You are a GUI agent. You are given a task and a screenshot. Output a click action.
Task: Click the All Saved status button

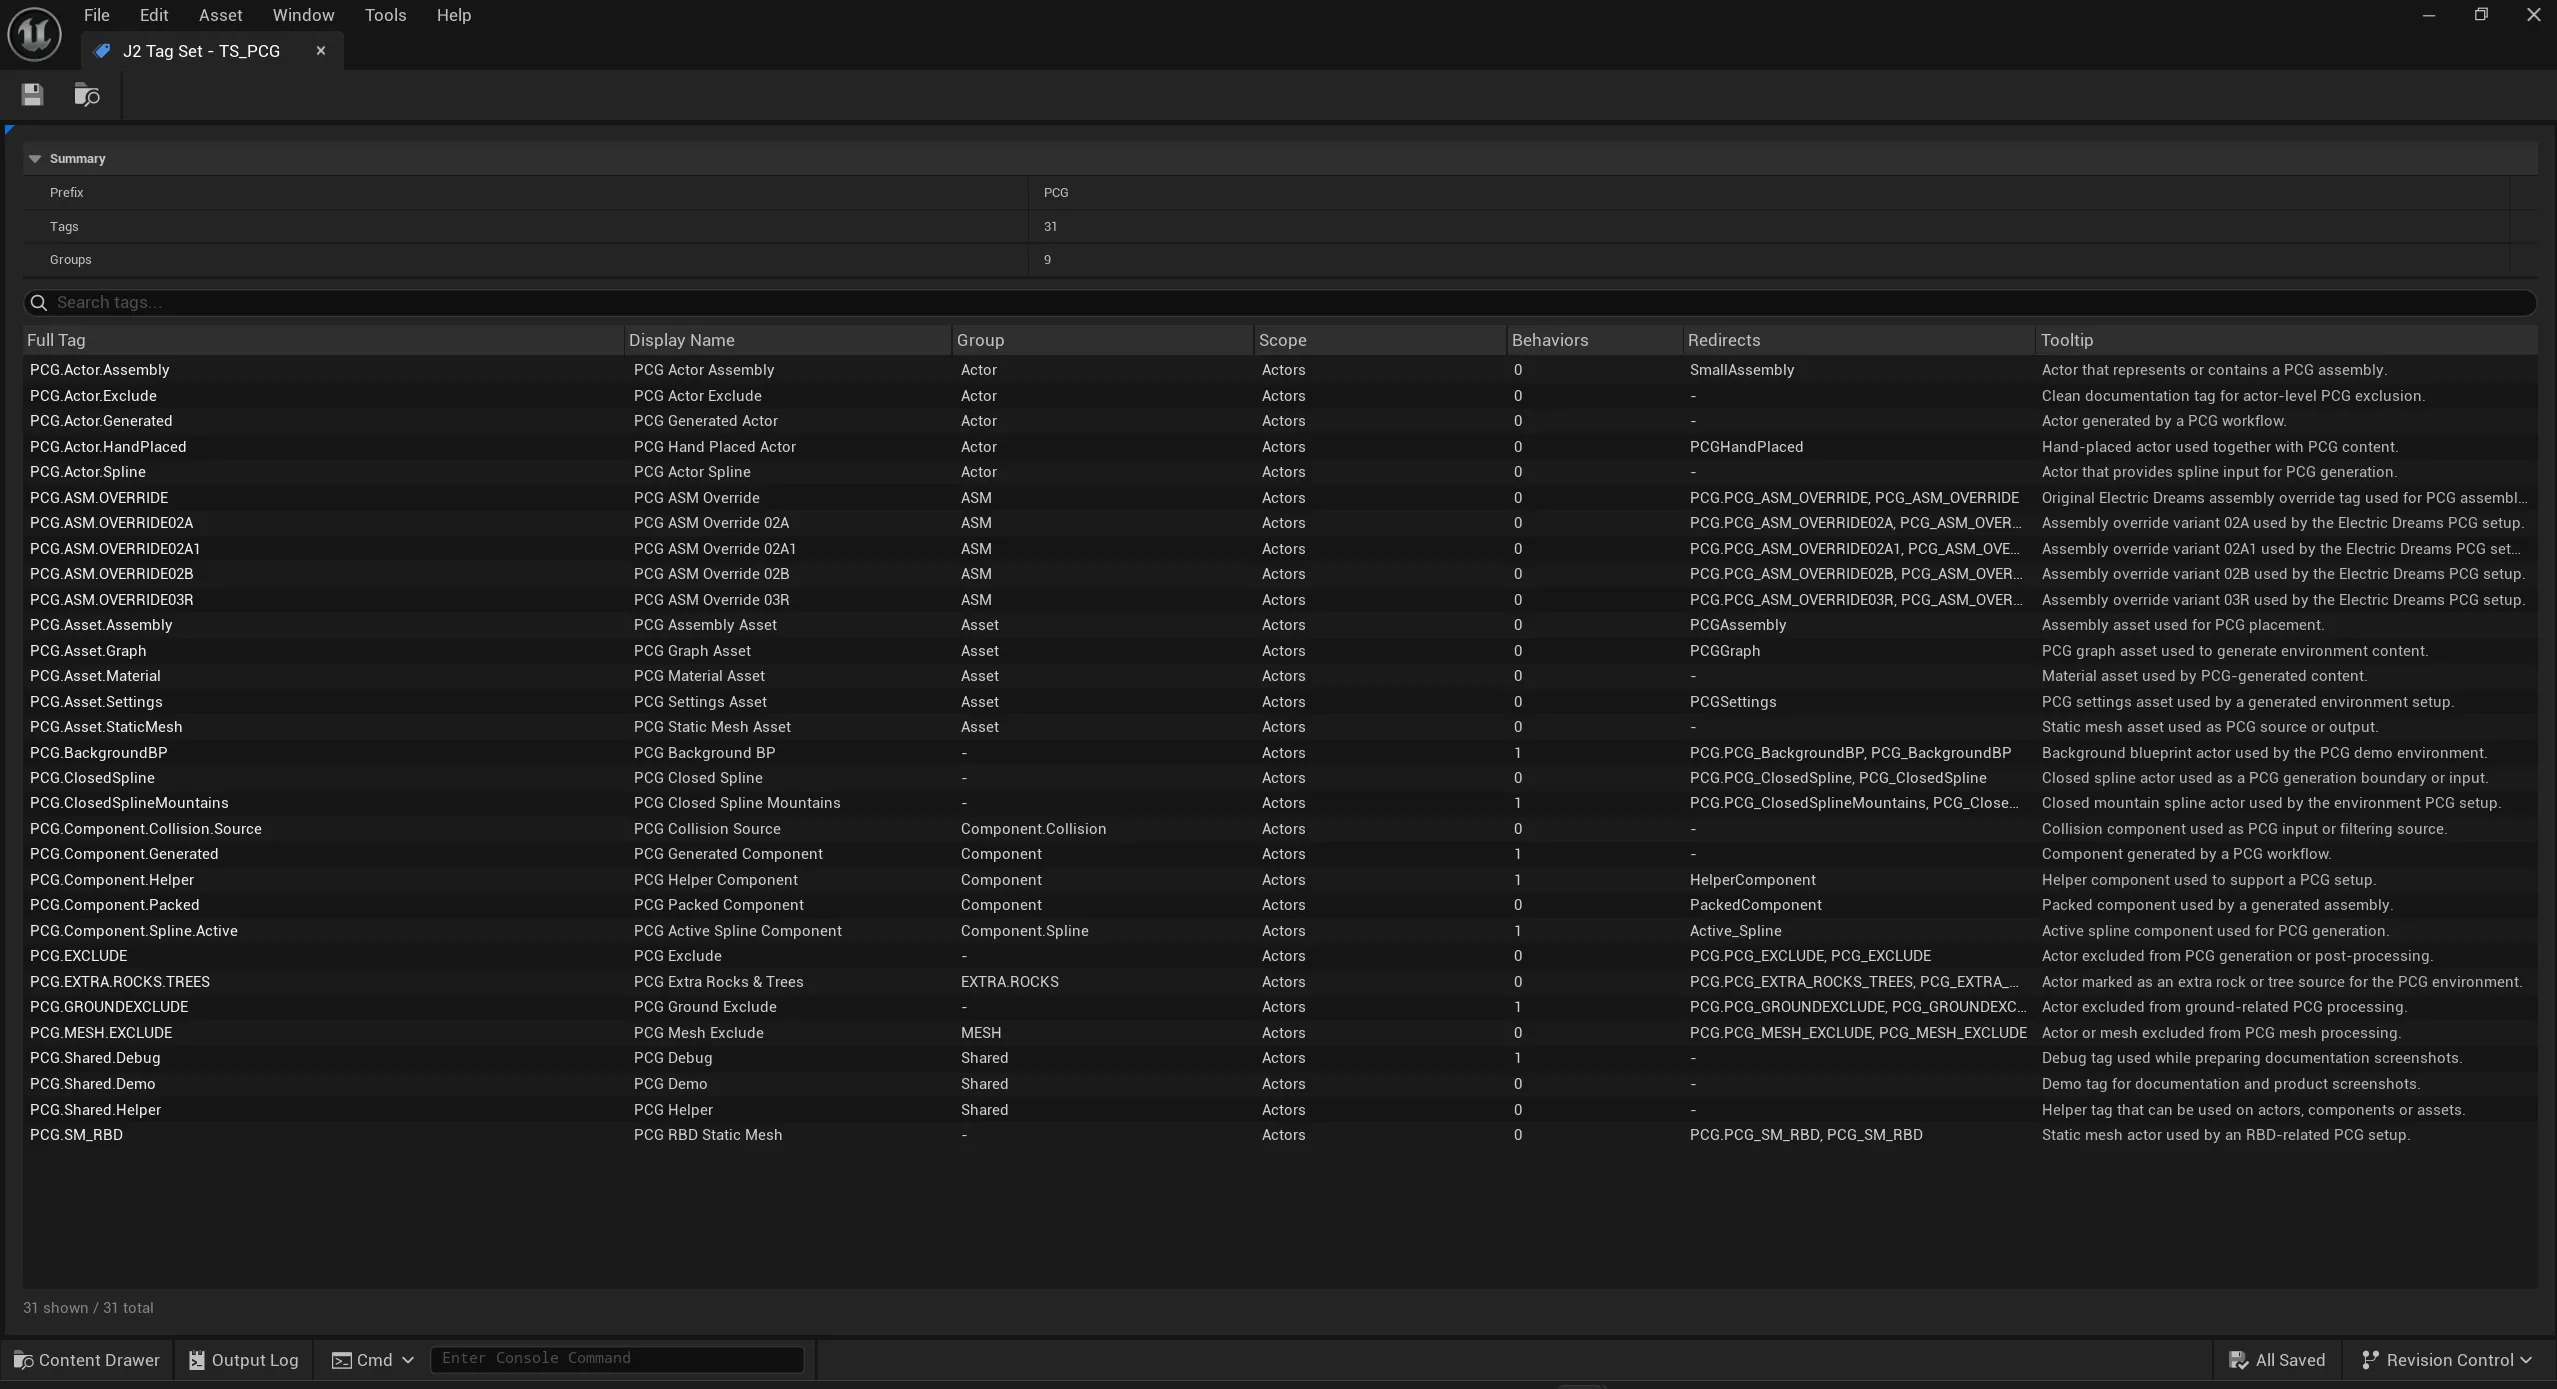2277,1360
